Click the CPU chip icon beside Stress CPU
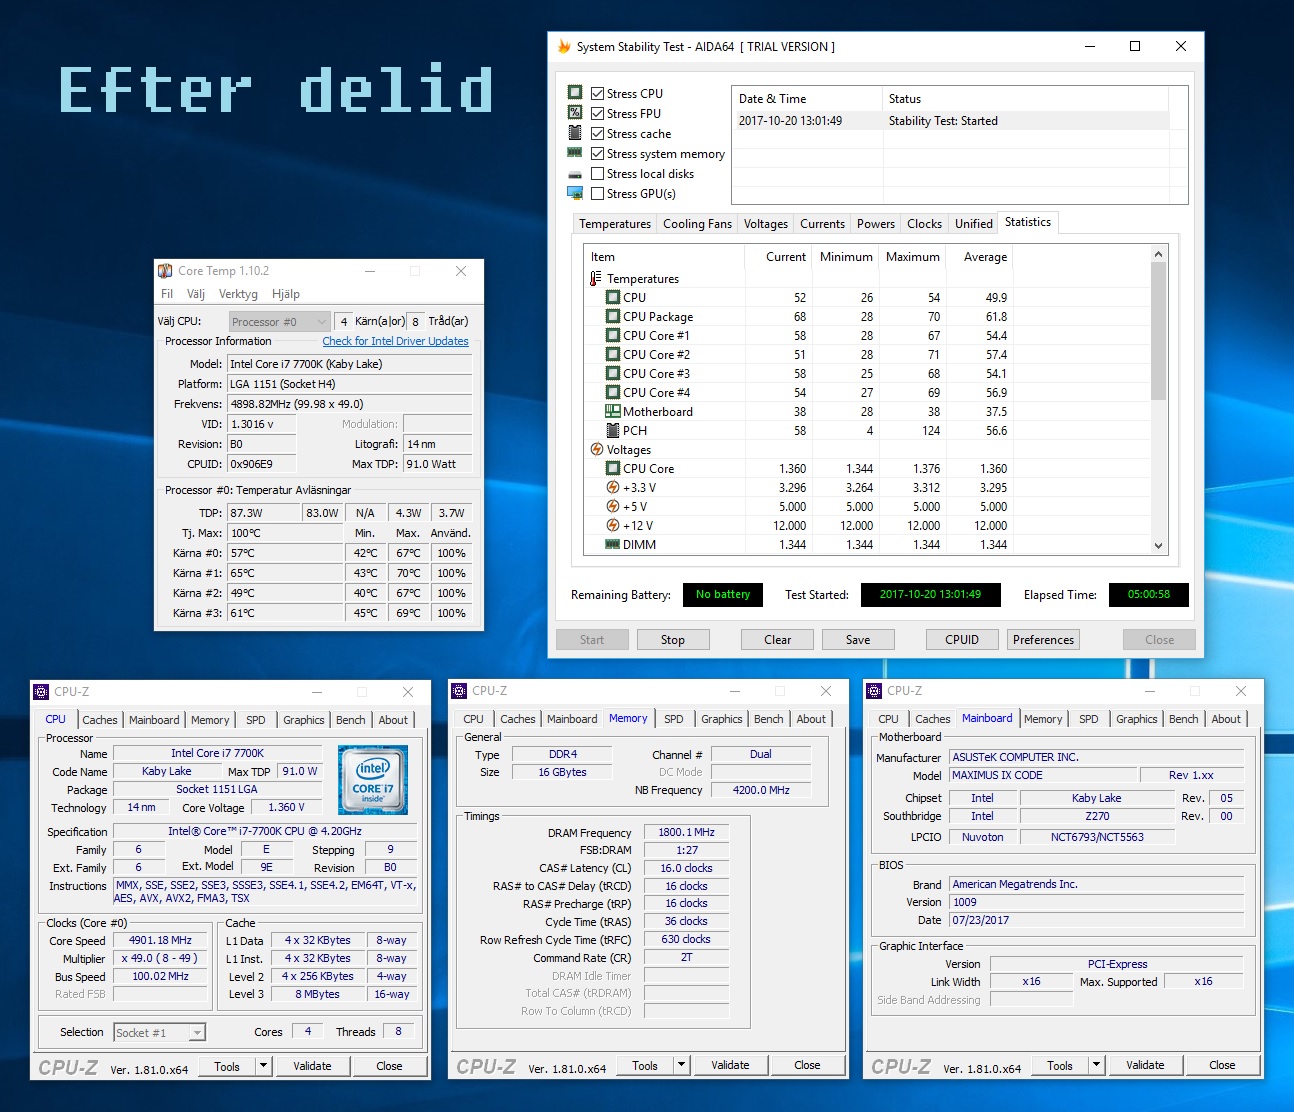 [575, 92]
